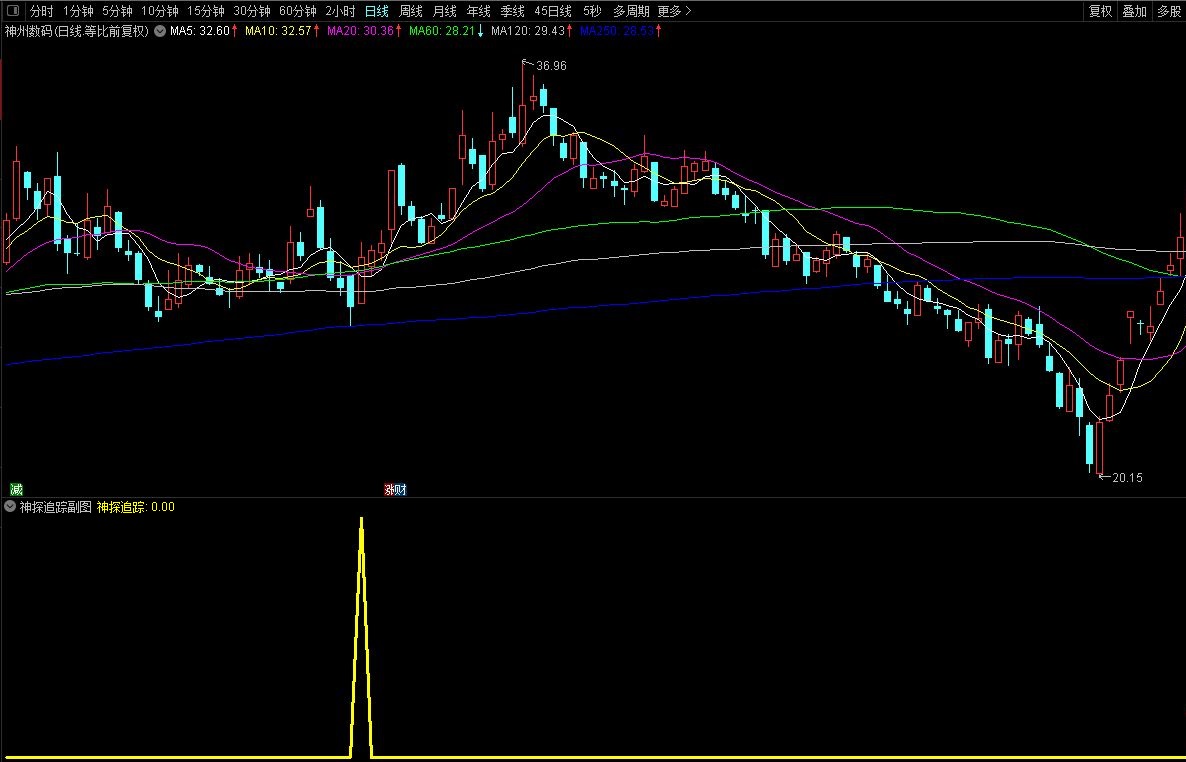Screen dimensions: 1186x762
Task: Click the 神探追踪副图 sub-chart title
Action: [55, 507]
